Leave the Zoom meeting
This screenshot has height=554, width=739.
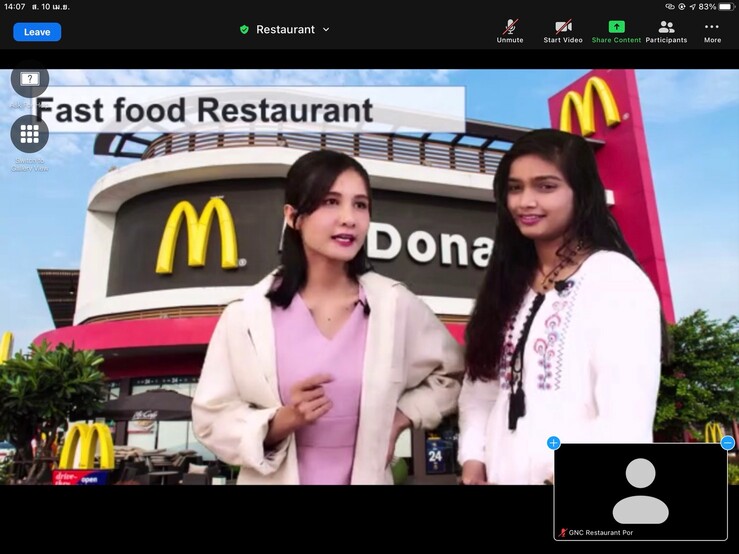point(37,32)
